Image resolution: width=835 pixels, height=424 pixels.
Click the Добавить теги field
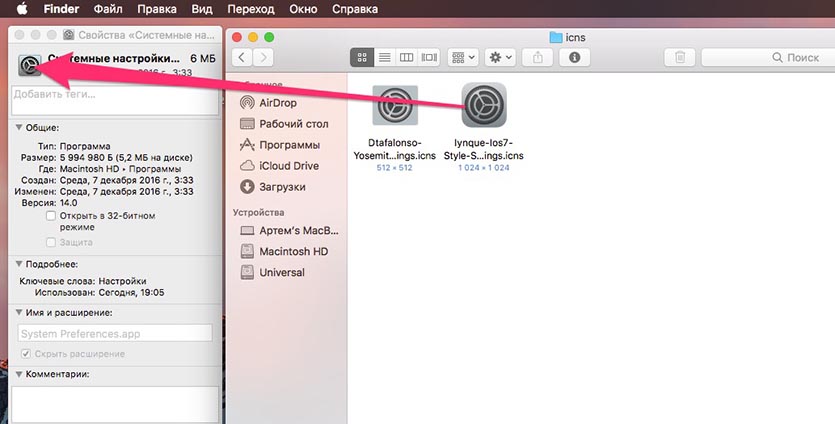115,100
